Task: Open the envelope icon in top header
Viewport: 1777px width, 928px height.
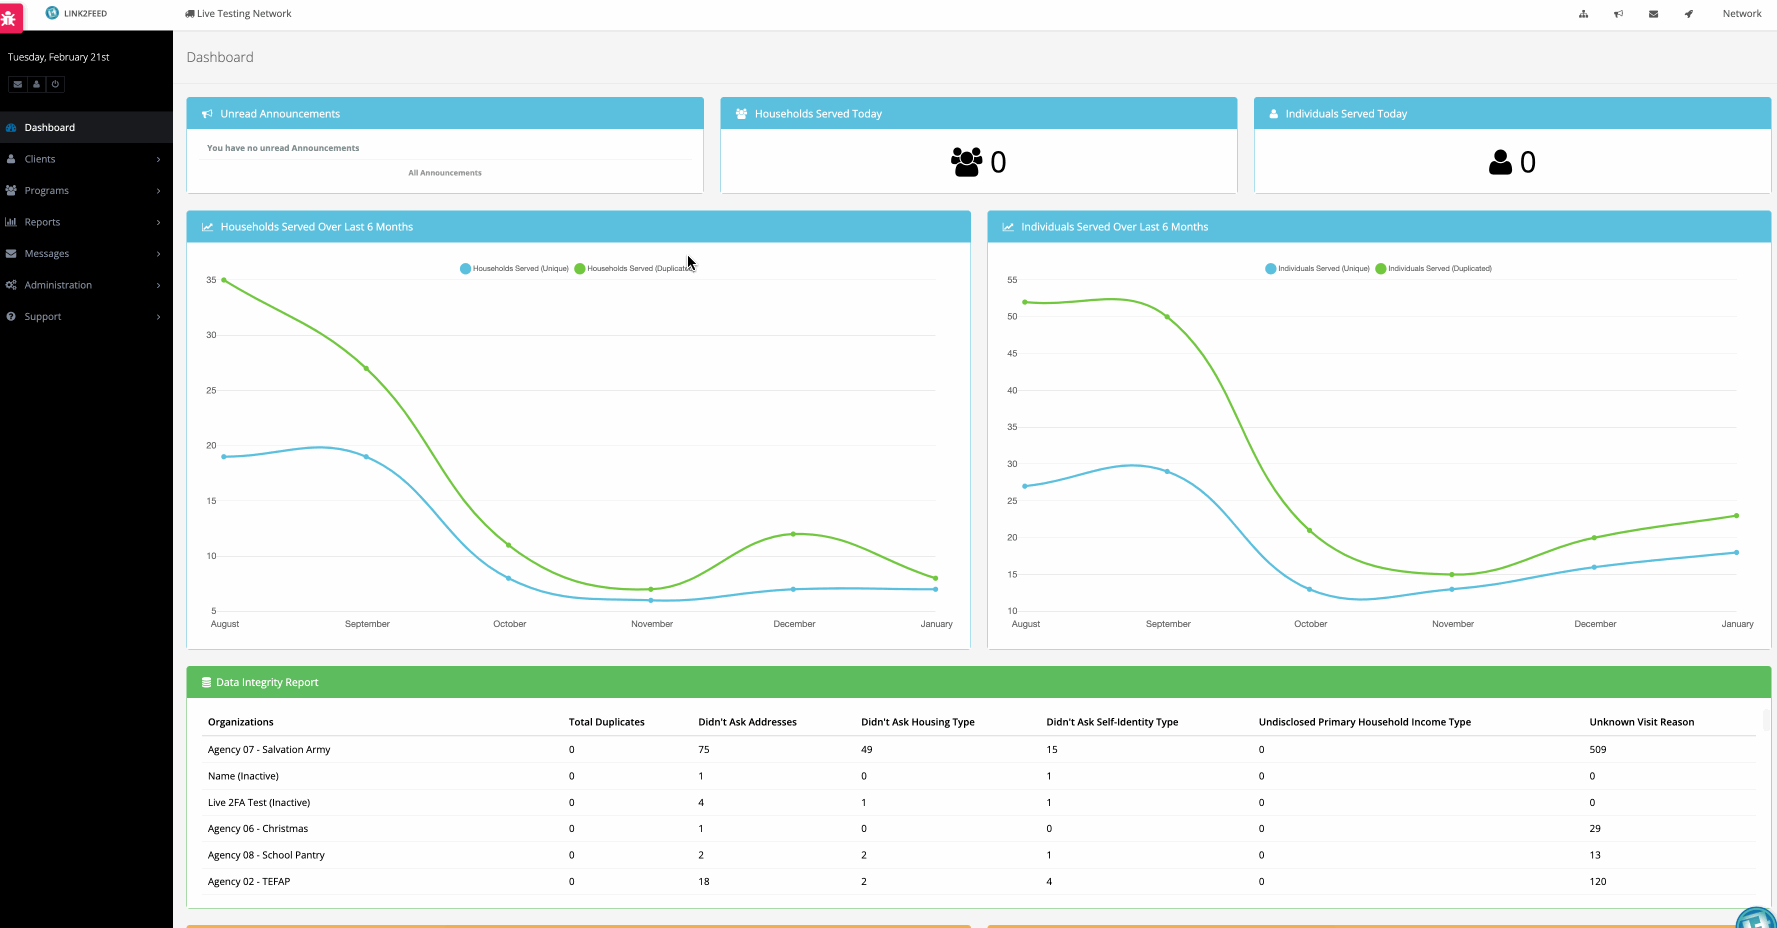Action: point(1653,14)
